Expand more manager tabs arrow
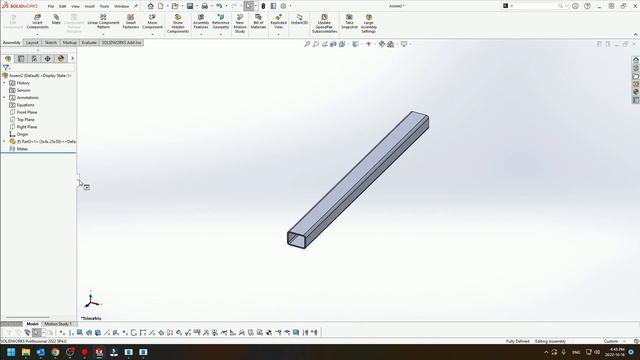 click(73, 59)
